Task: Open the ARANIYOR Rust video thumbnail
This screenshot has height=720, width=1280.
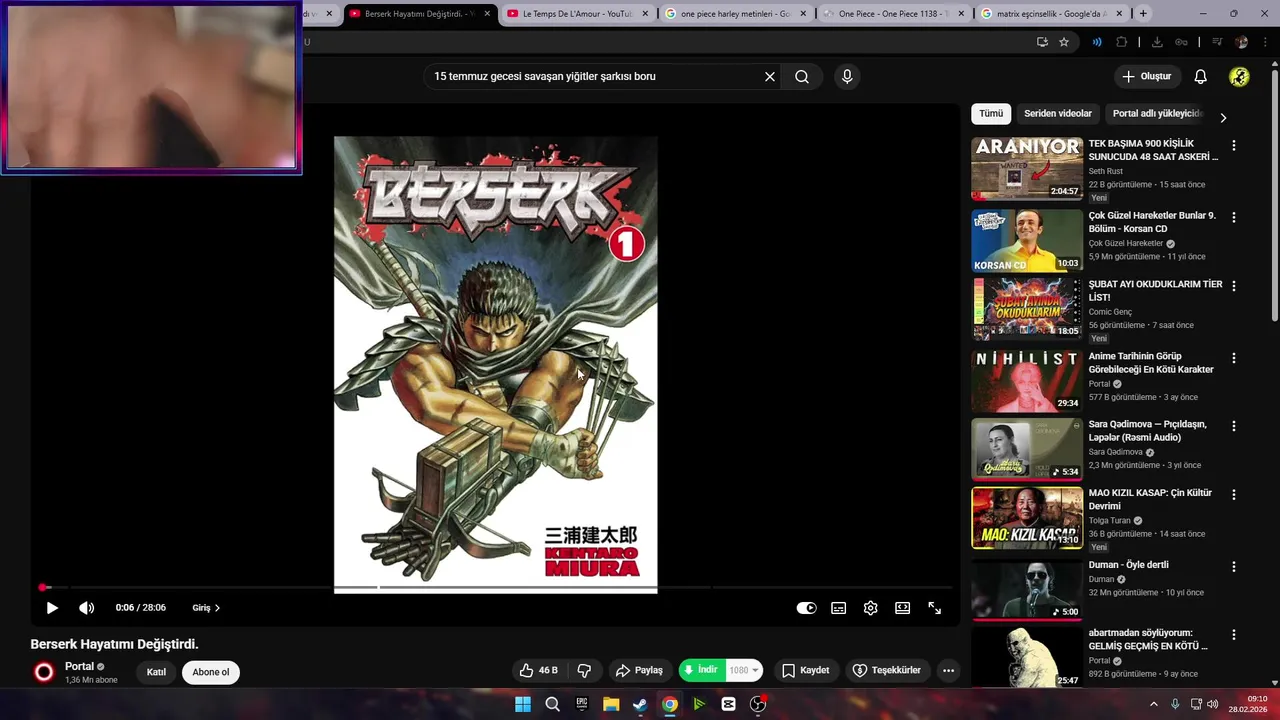Action: (1027, 168)
